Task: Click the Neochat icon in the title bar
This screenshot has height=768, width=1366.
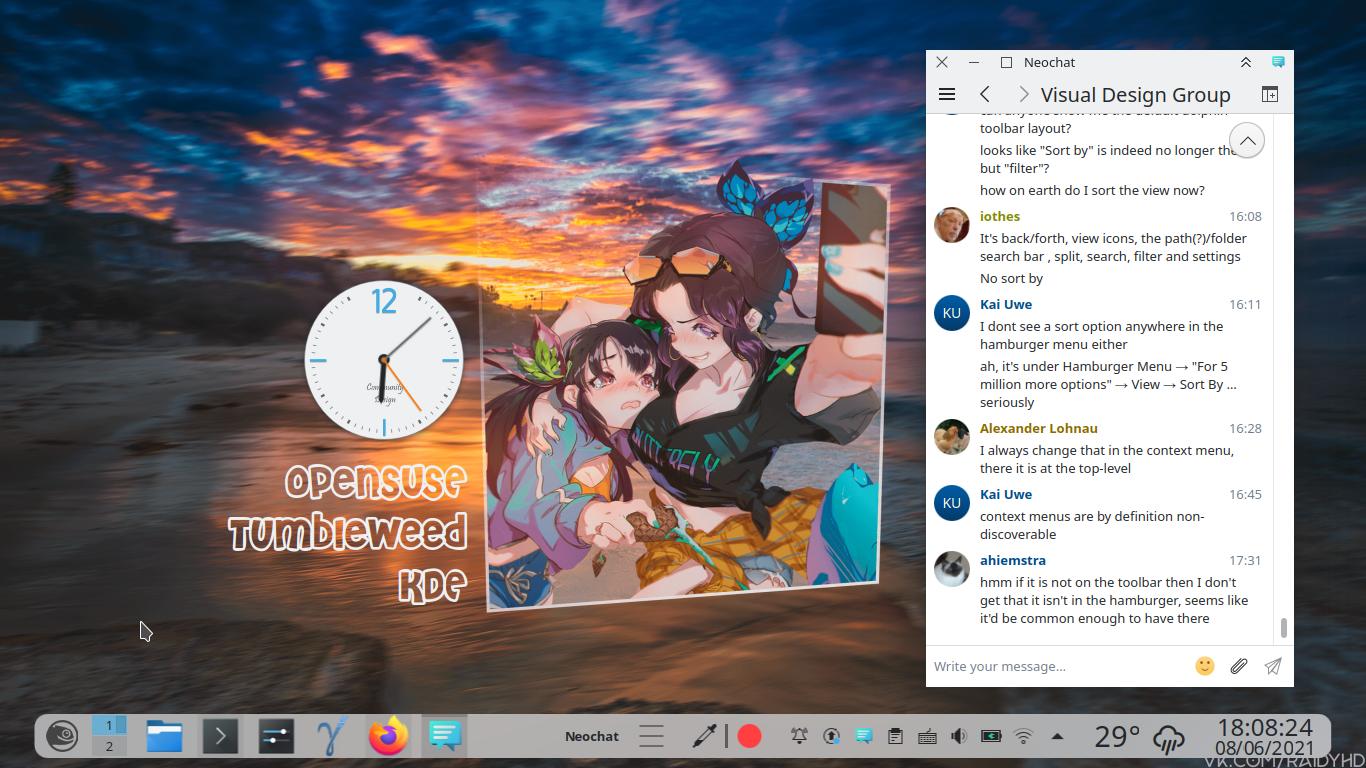Action: tap(1278, 62)
